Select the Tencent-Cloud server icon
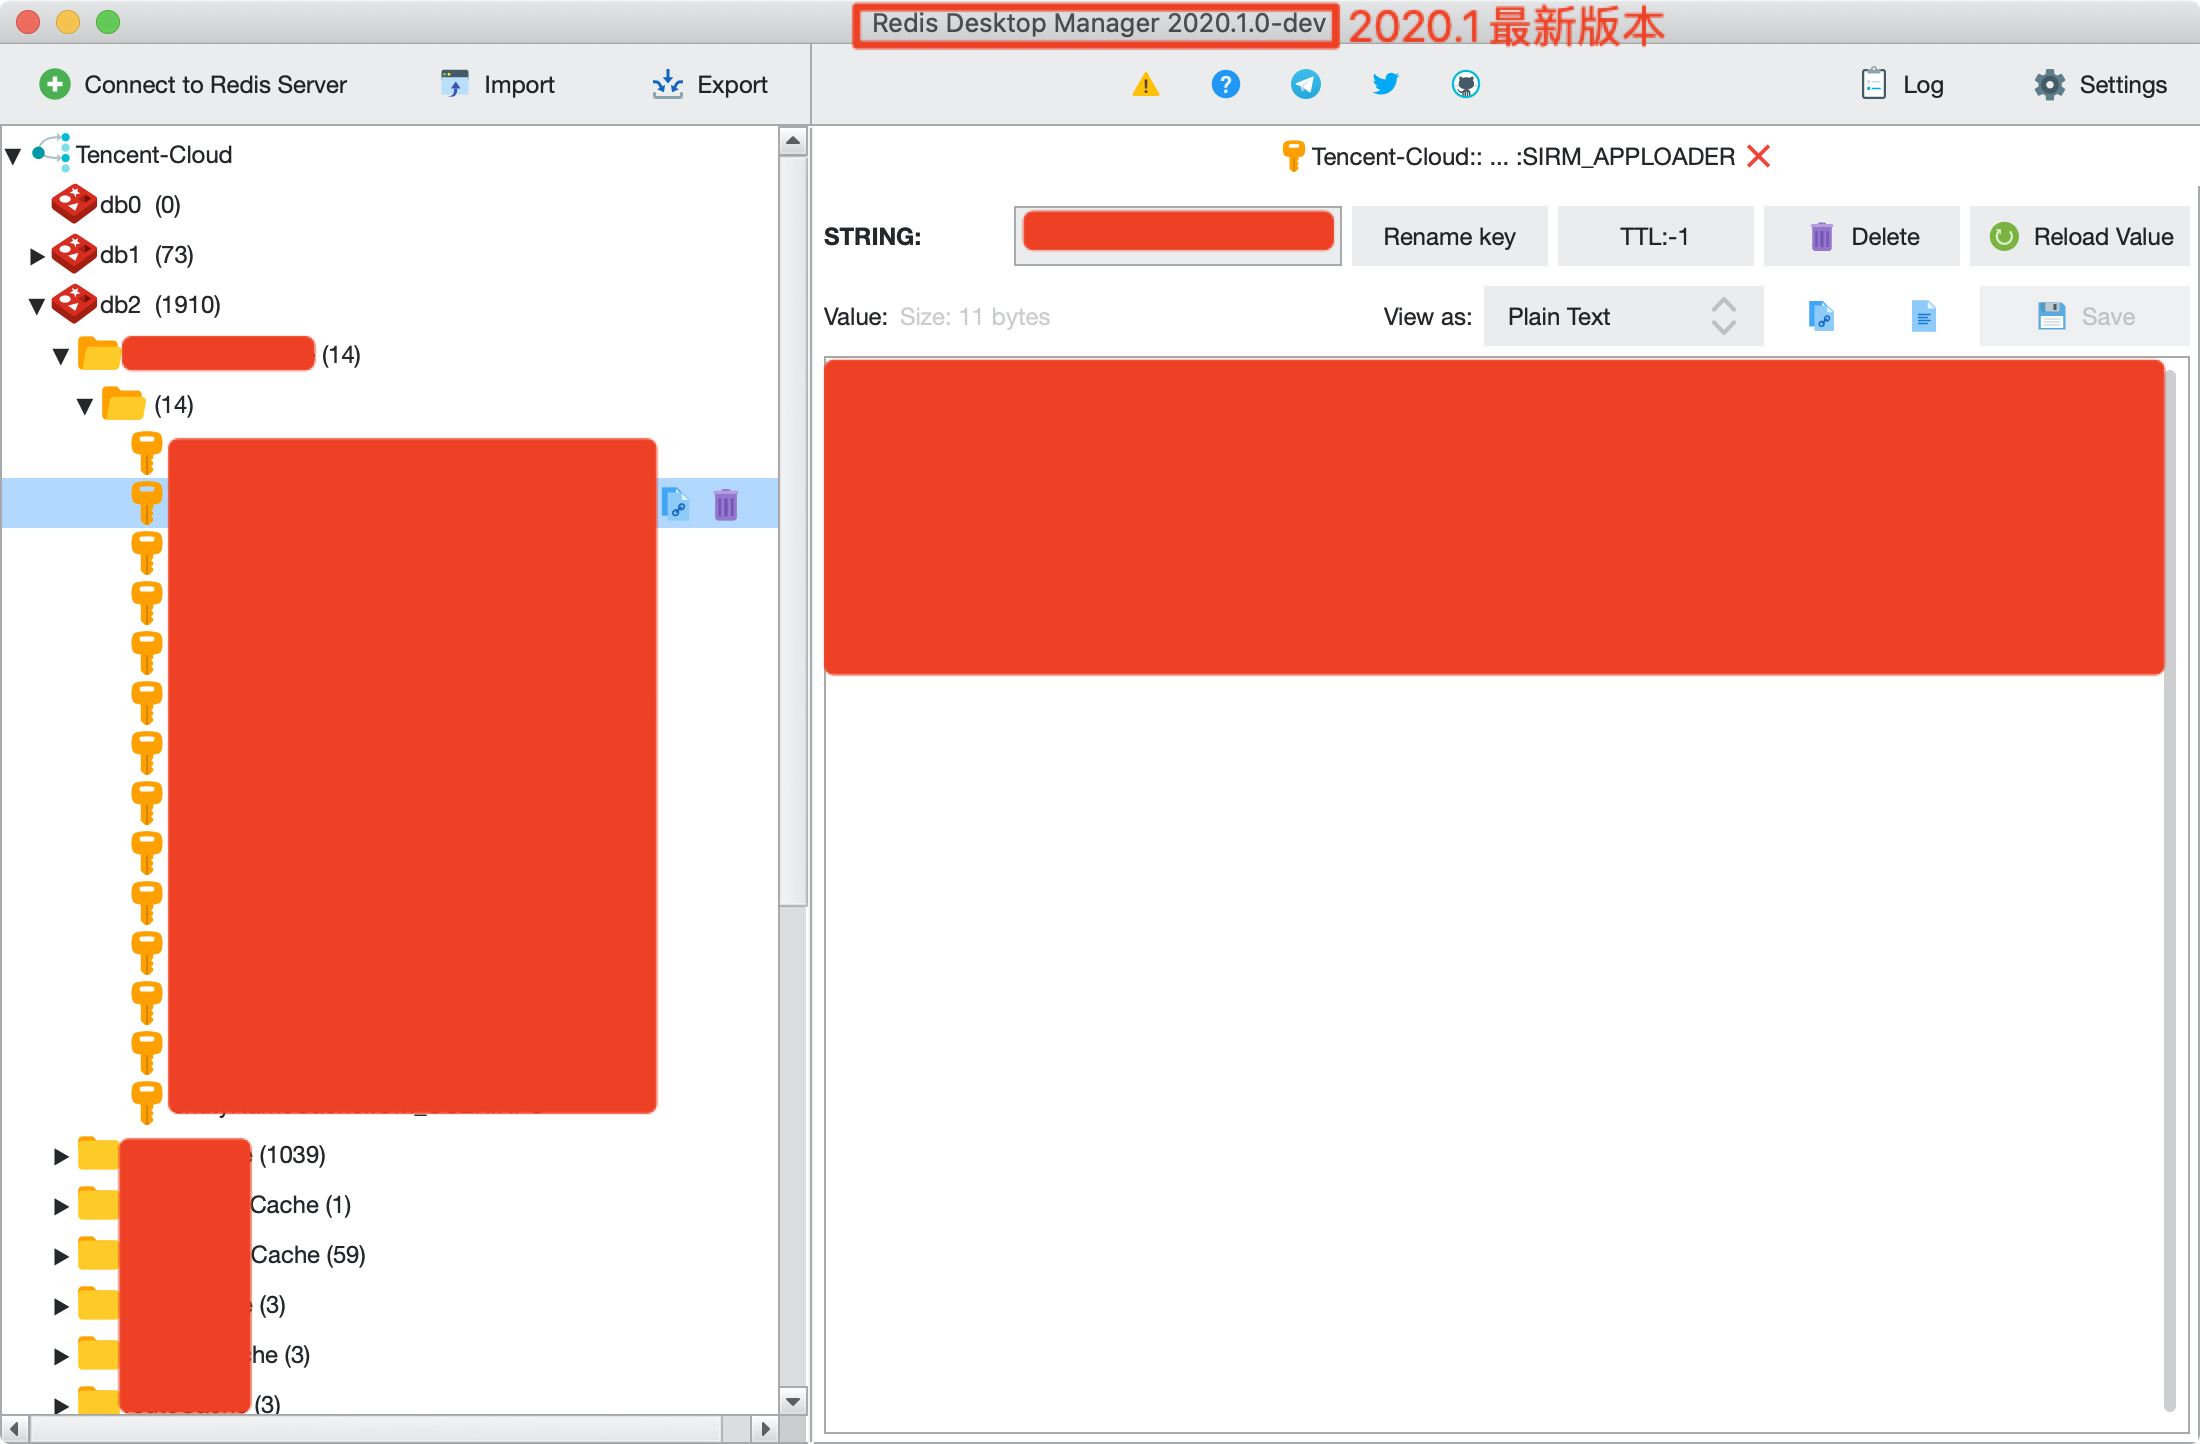Screen dimensions: 2200x1444 [x=51, y=153]
